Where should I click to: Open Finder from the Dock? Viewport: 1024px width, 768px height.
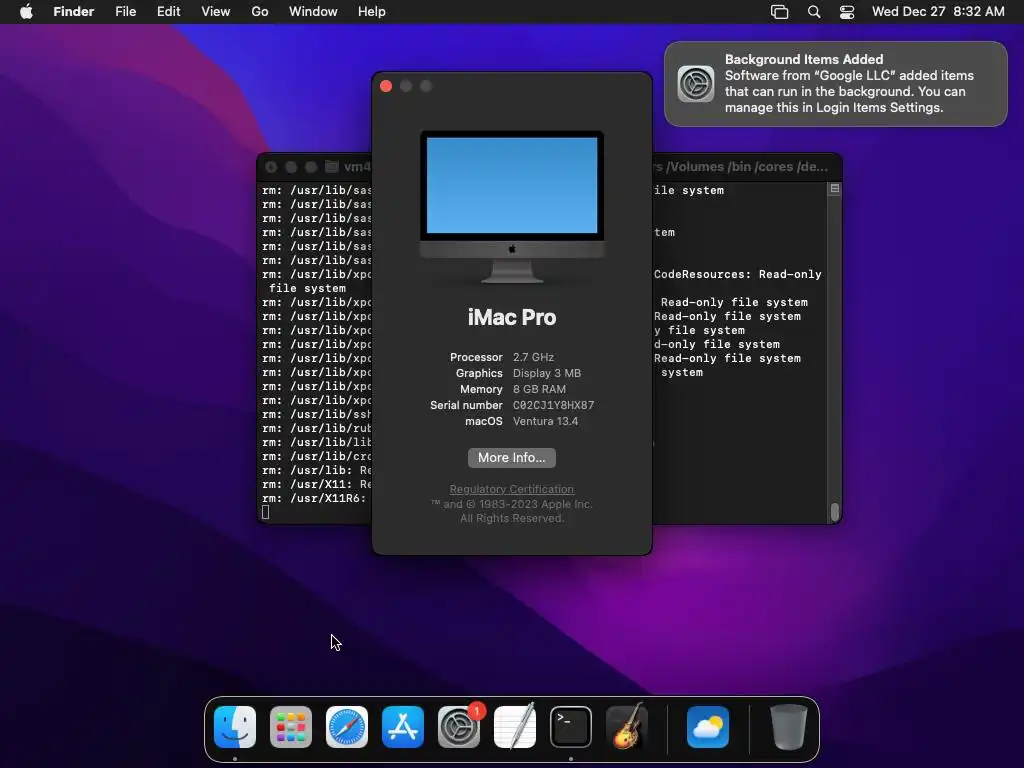(235, 727)
